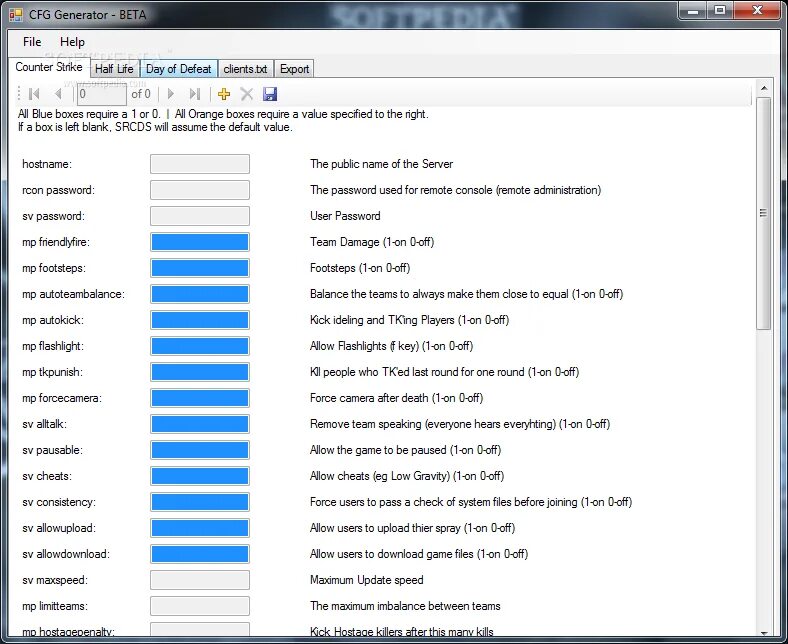The image size is (788, 644).
Task: Click 'Footsteps (1-on 0-off)' description
Action: coord(360,268)
